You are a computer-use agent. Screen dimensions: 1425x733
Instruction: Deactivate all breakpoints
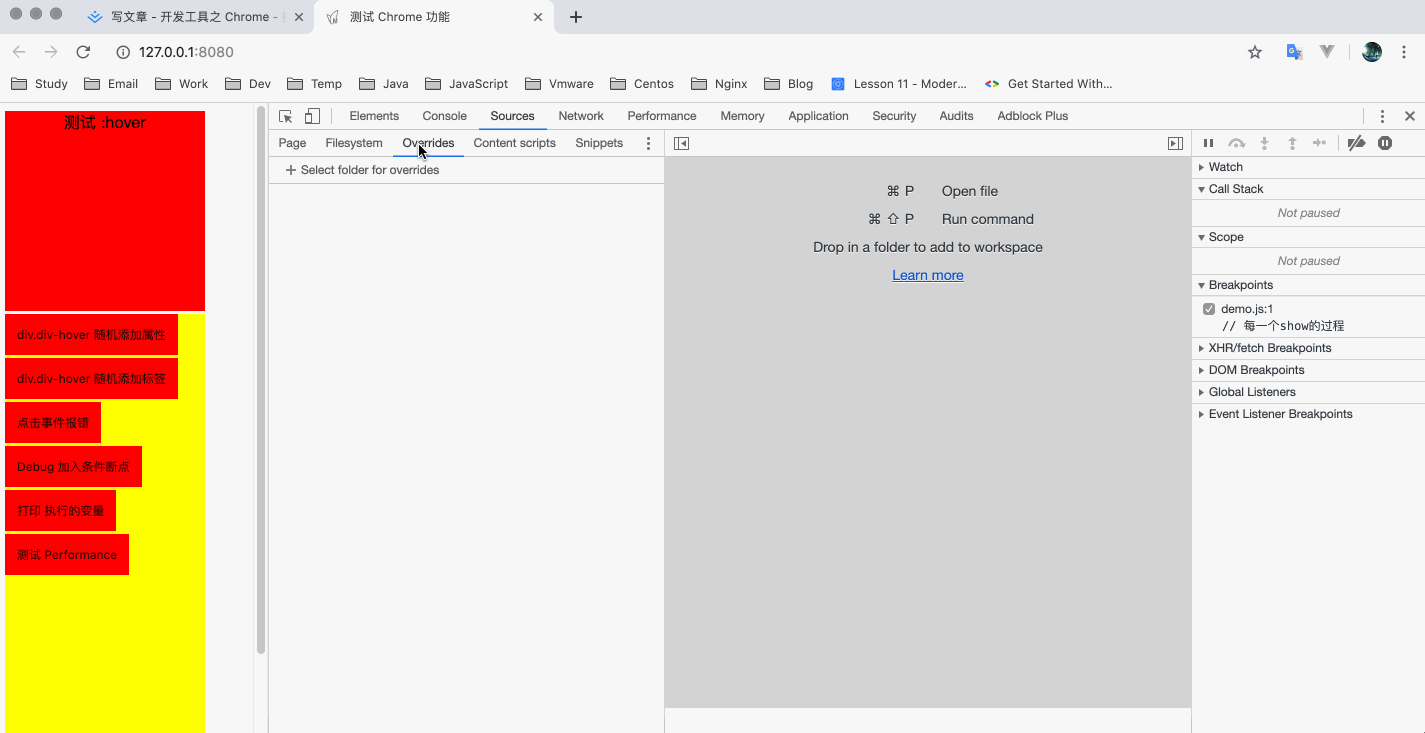[1356, 143]
